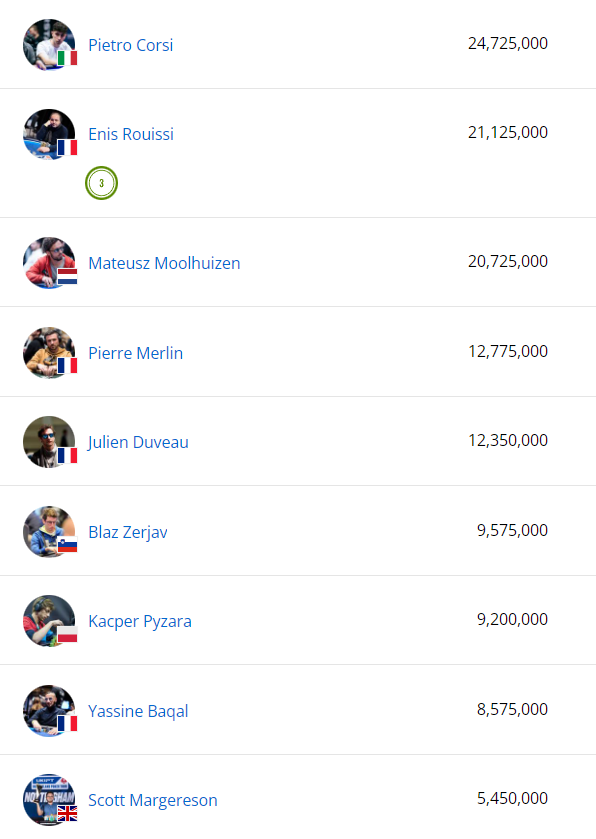Click Kacper Pyzara's avatar with Polish flag

click(49, 621)
